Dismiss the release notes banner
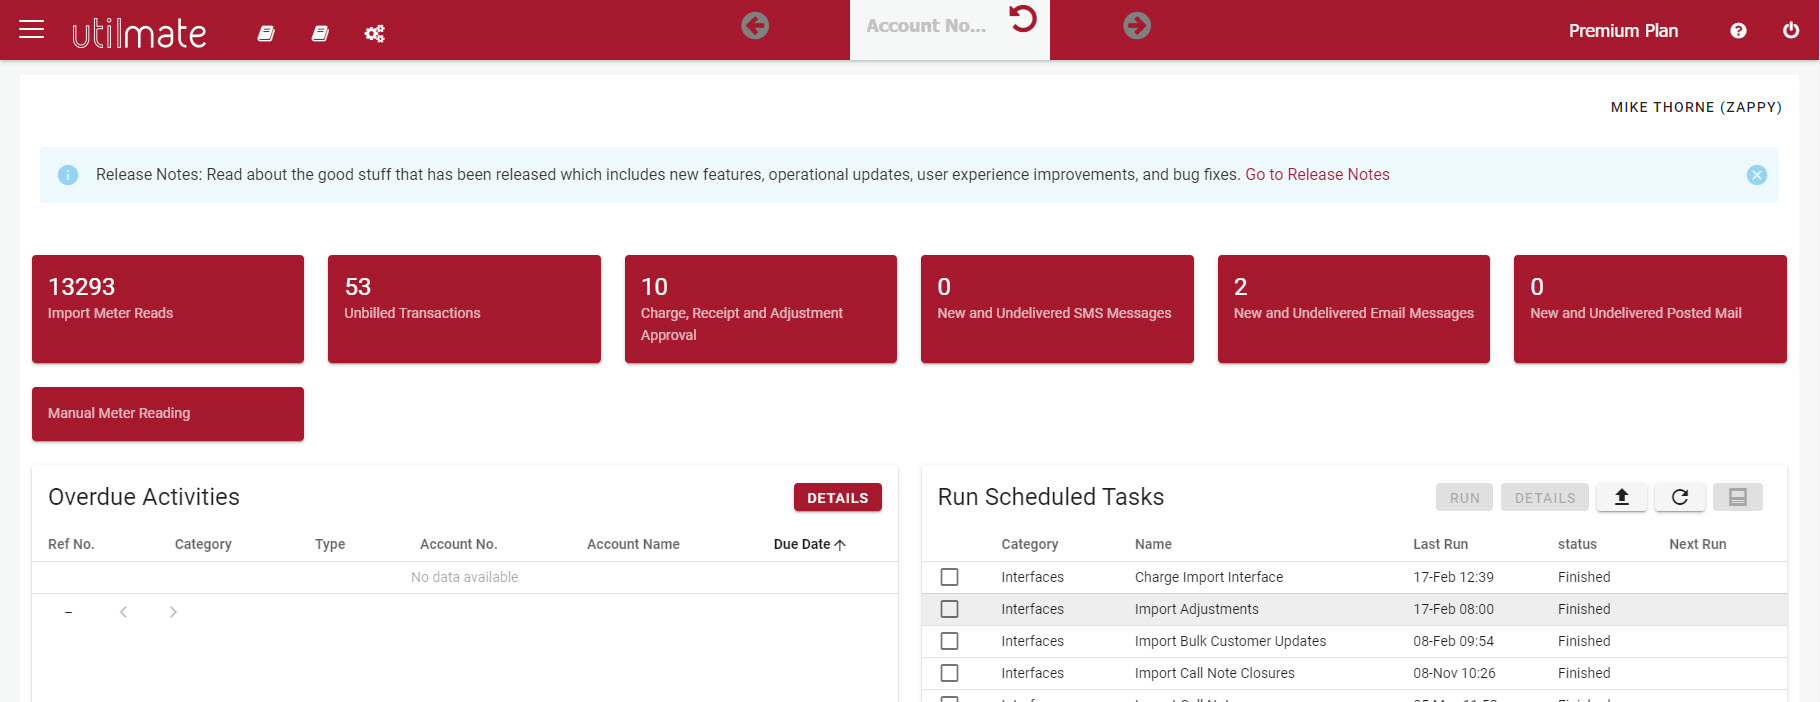 click(x=1756, y=175)
